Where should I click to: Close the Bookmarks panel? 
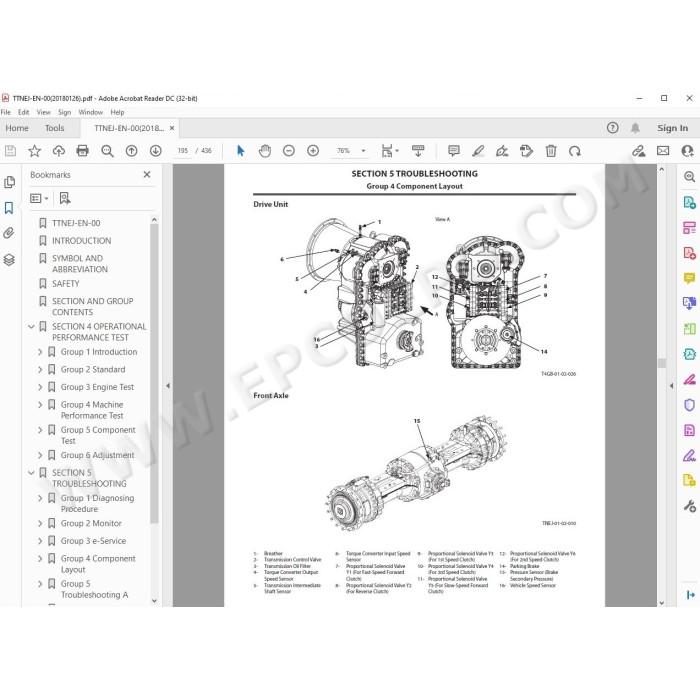click(x=147, y=175)
